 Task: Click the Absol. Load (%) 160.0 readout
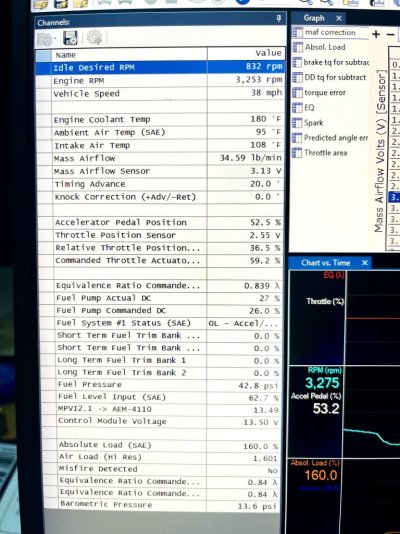click(x=316, y=471)
